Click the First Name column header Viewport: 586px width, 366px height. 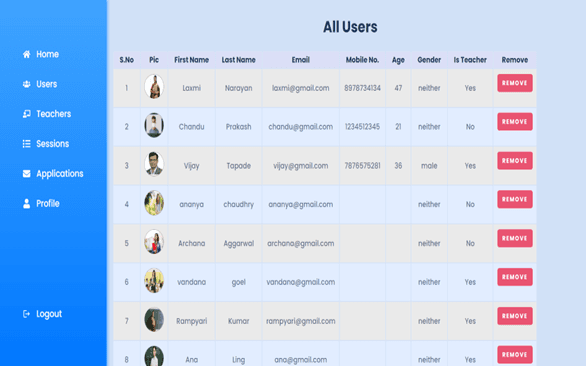click(191, 60)
